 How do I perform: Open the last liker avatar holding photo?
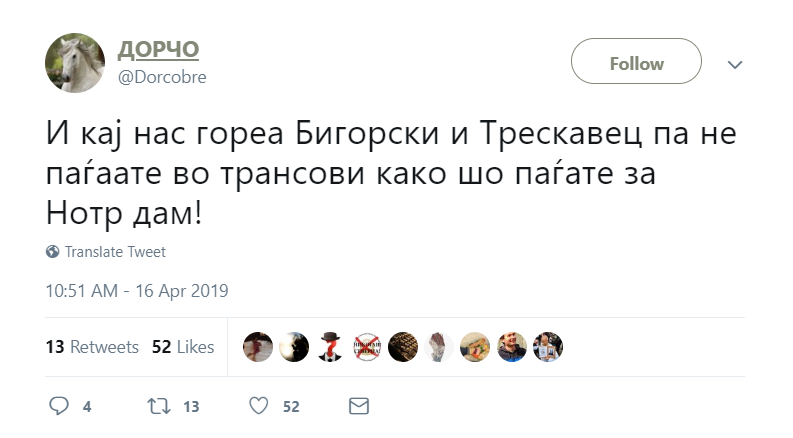coord(548,347)
